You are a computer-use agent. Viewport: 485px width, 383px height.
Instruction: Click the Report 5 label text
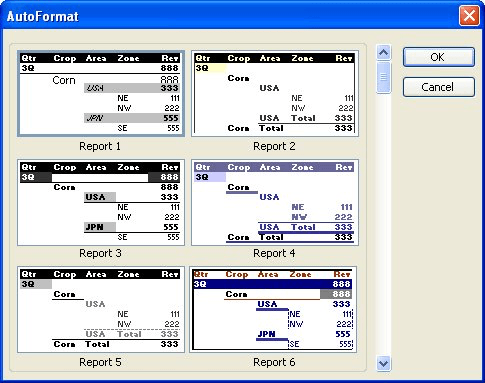(100, 362)
